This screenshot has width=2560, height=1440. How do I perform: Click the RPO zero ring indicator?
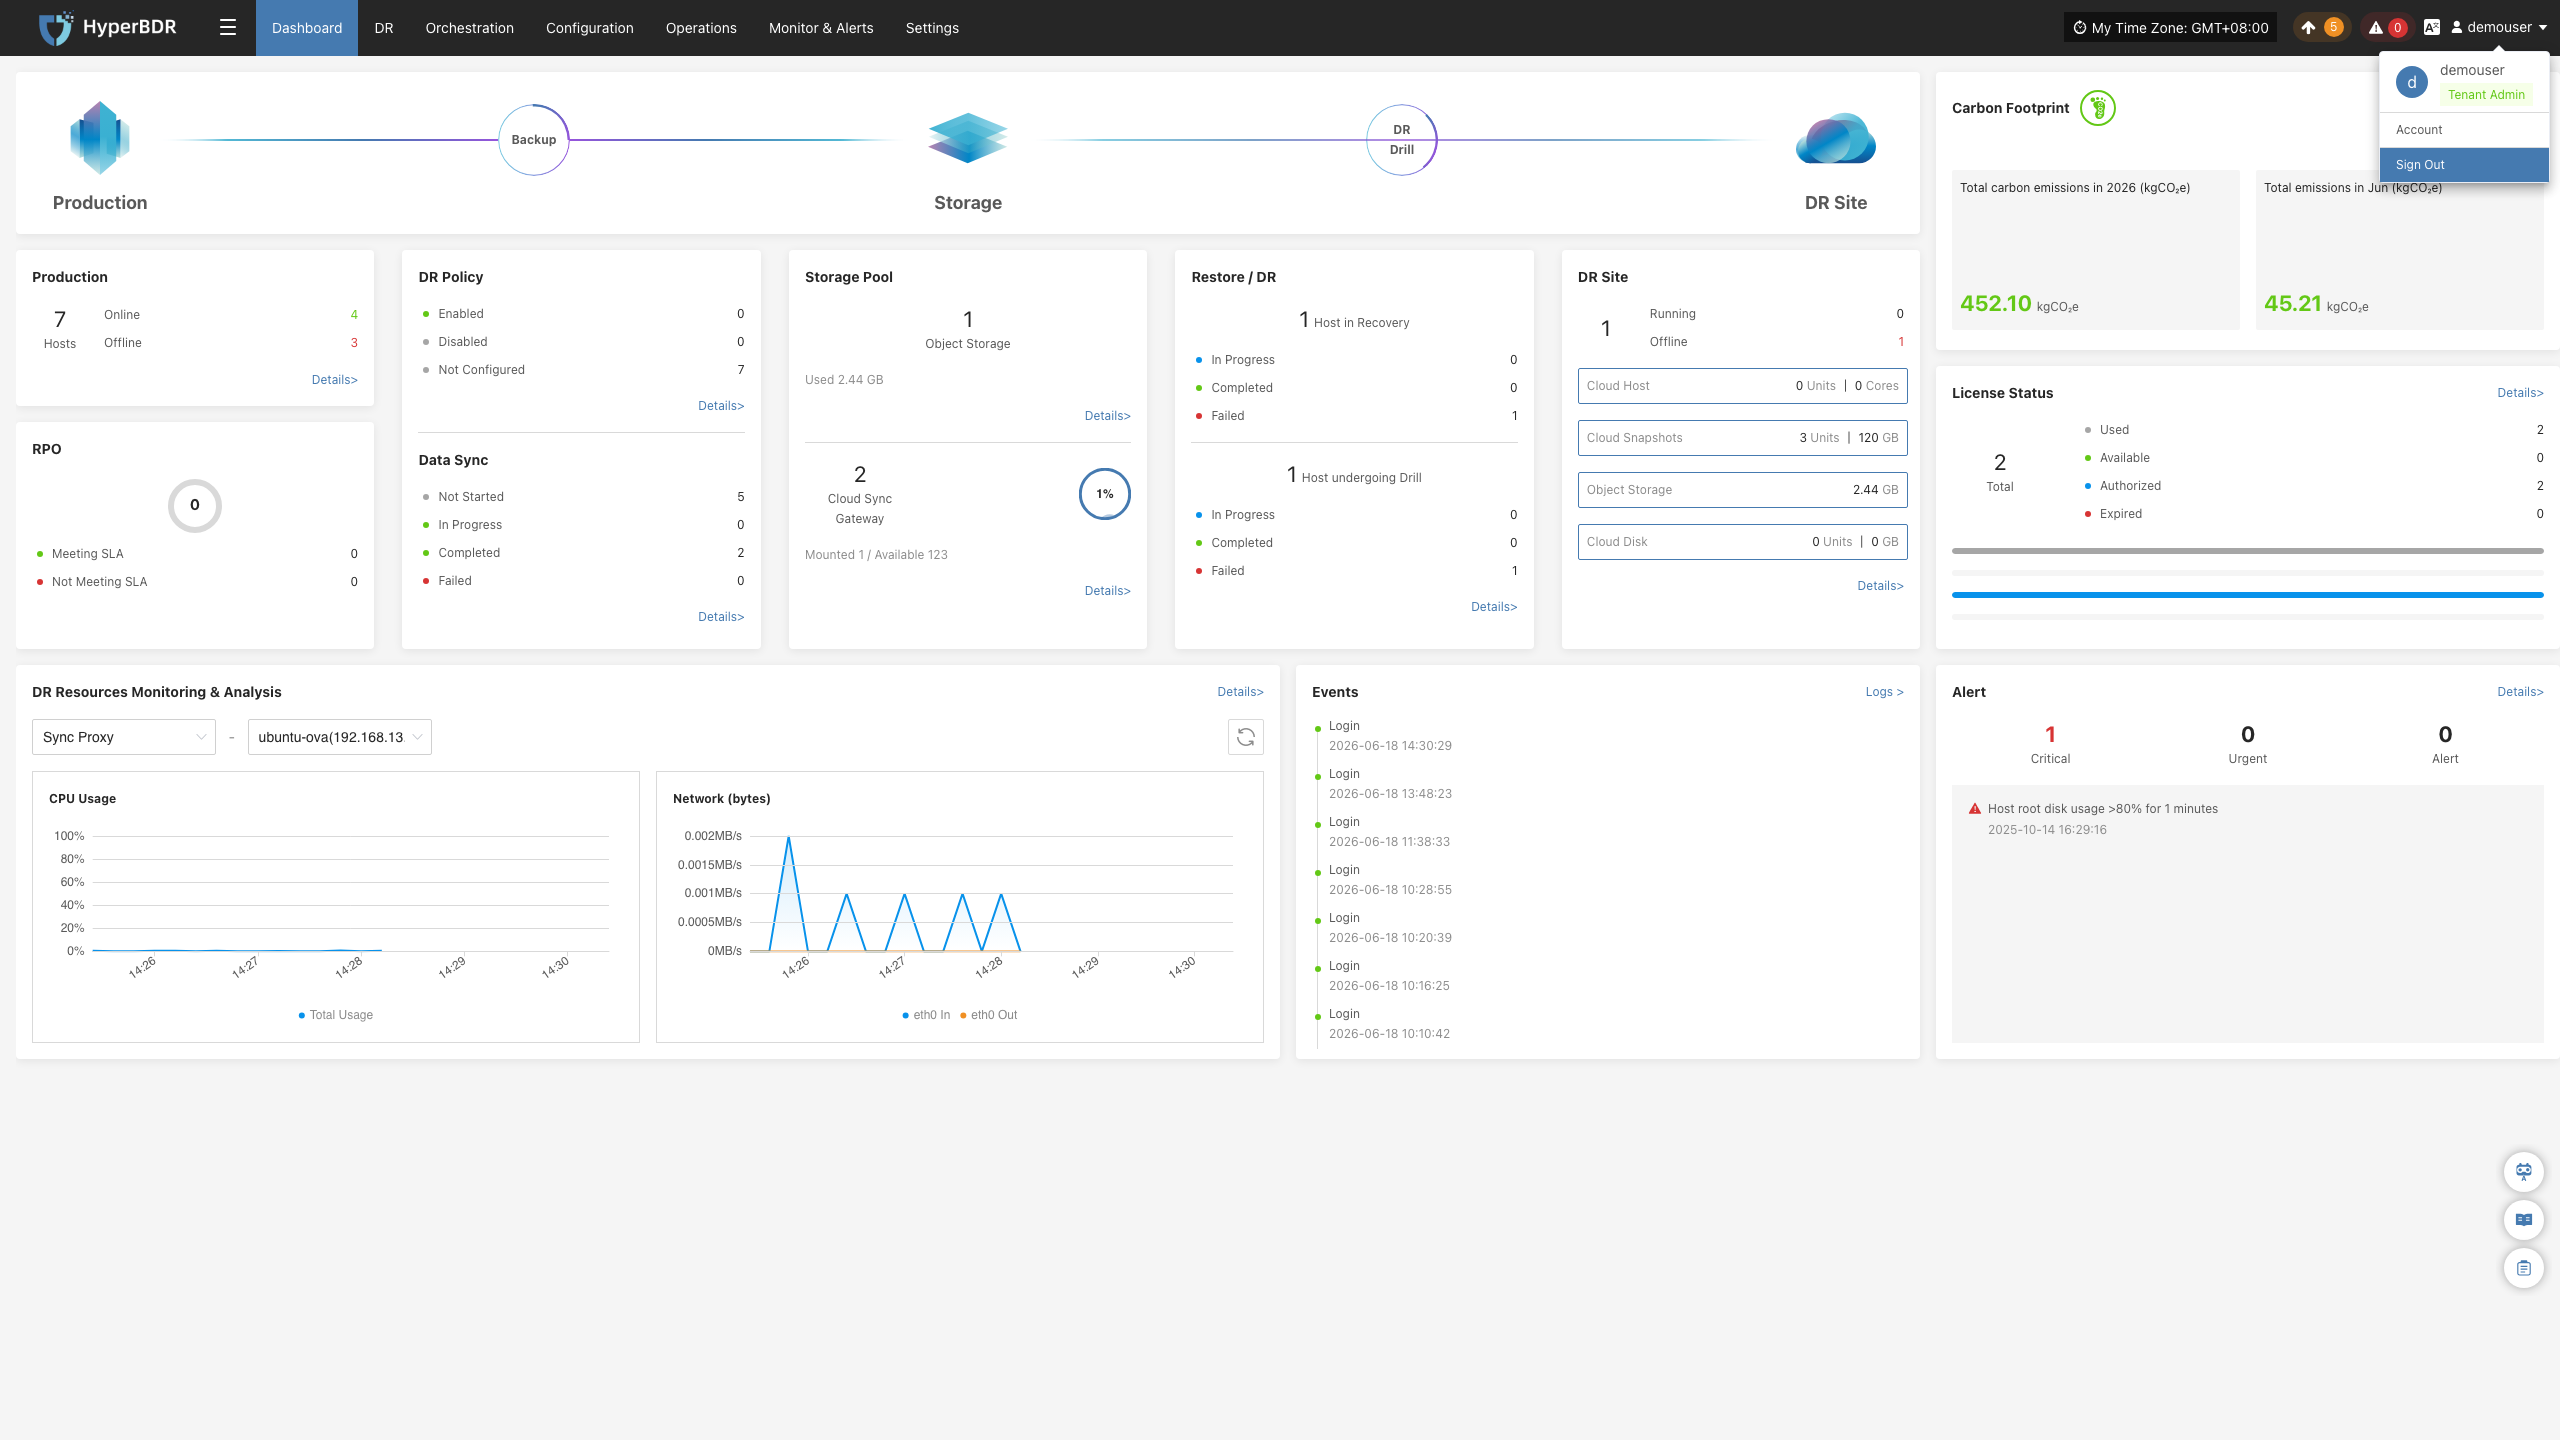[x=195, y=505]
